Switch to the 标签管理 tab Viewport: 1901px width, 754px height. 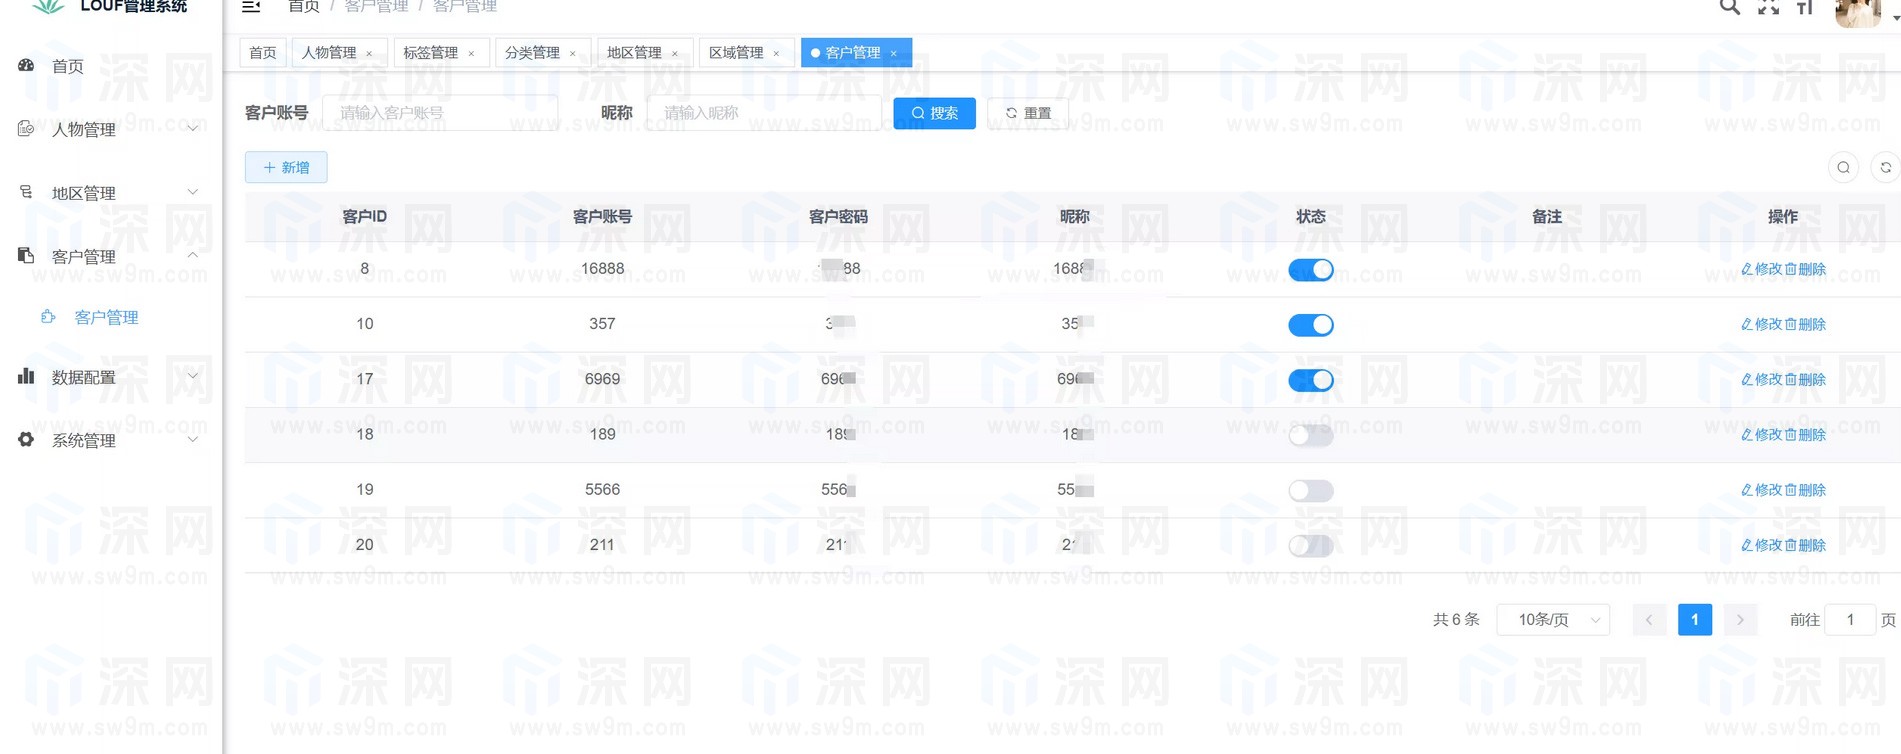[430, 53]
